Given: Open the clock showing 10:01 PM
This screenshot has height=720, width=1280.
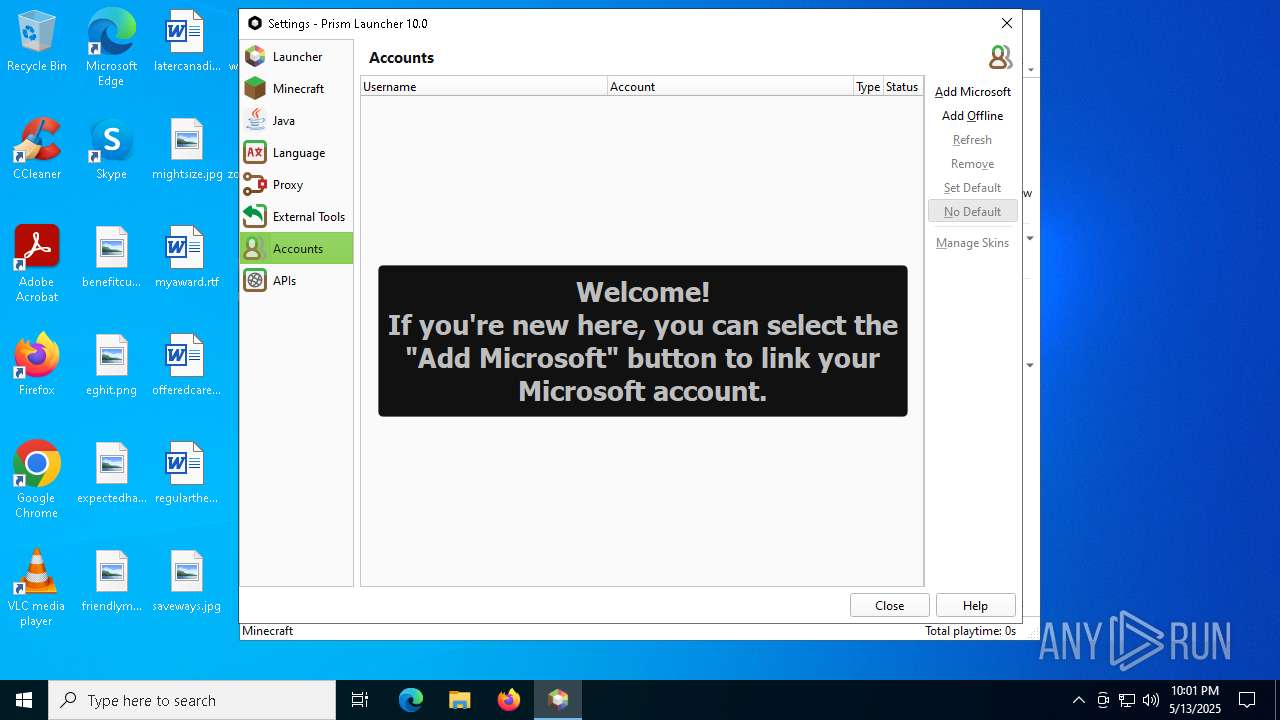Looking at the screenshot, I should coord(1195,700).
